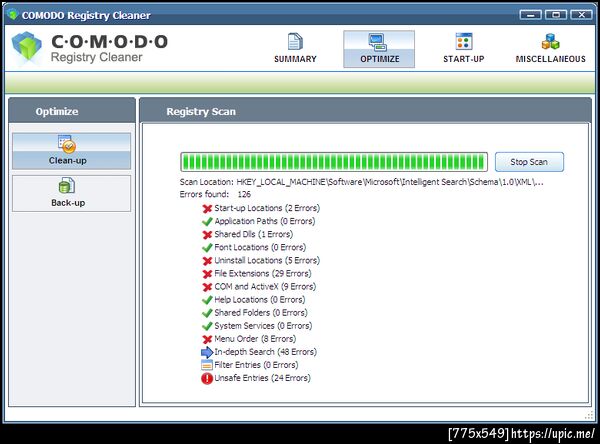Screen dimensions: 600x444
Task: Select 'Unsafe Entries (24 Errors)' text
Action: click(262, 378)
